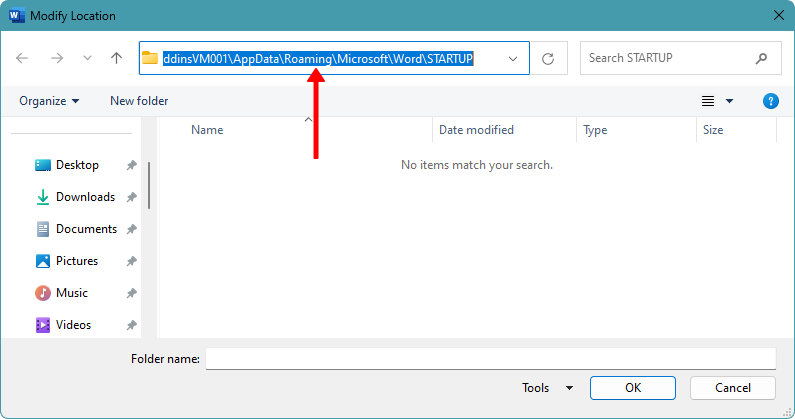Viewport: 795px width, 419px height.
Task: Click the Folder name text field
Action: click(490, 359)
